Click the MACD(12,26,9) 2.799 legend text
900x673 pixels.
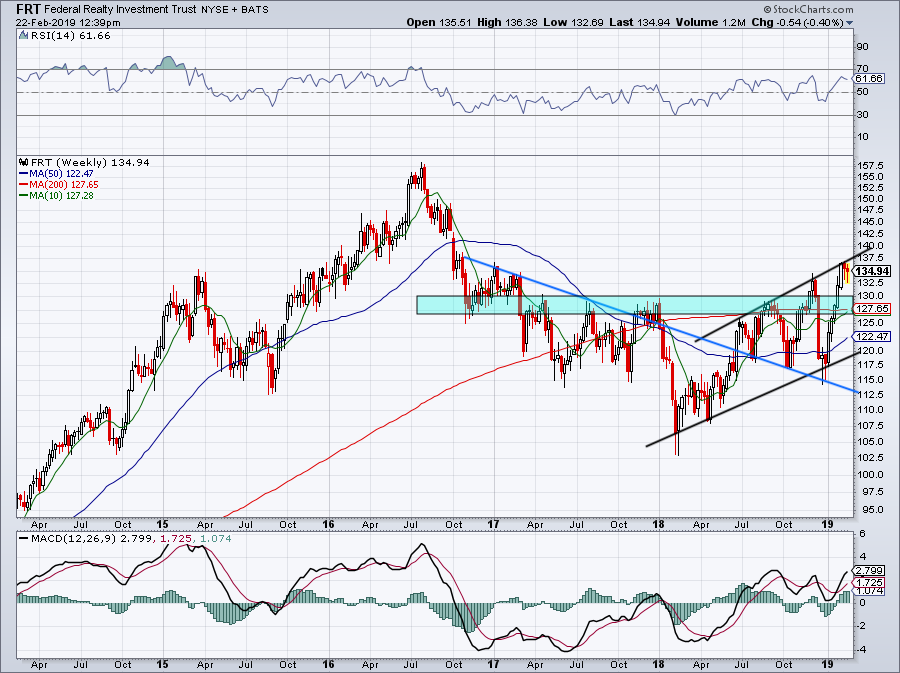click(92, 539)
